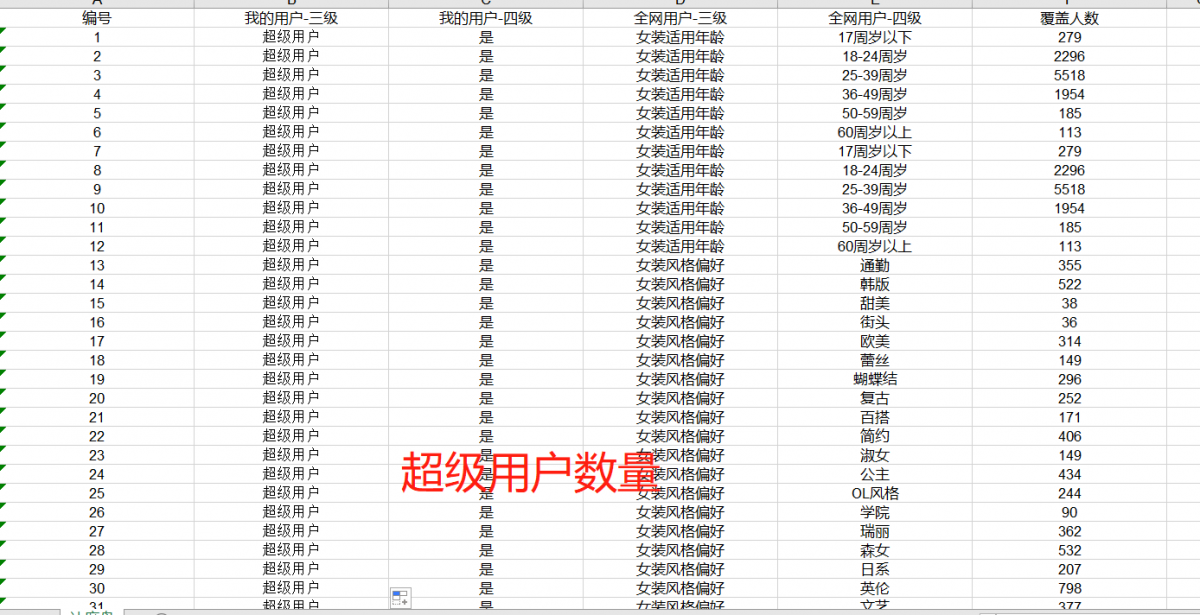
Task: Click the coverage value 406
Action: [1069, 436]
